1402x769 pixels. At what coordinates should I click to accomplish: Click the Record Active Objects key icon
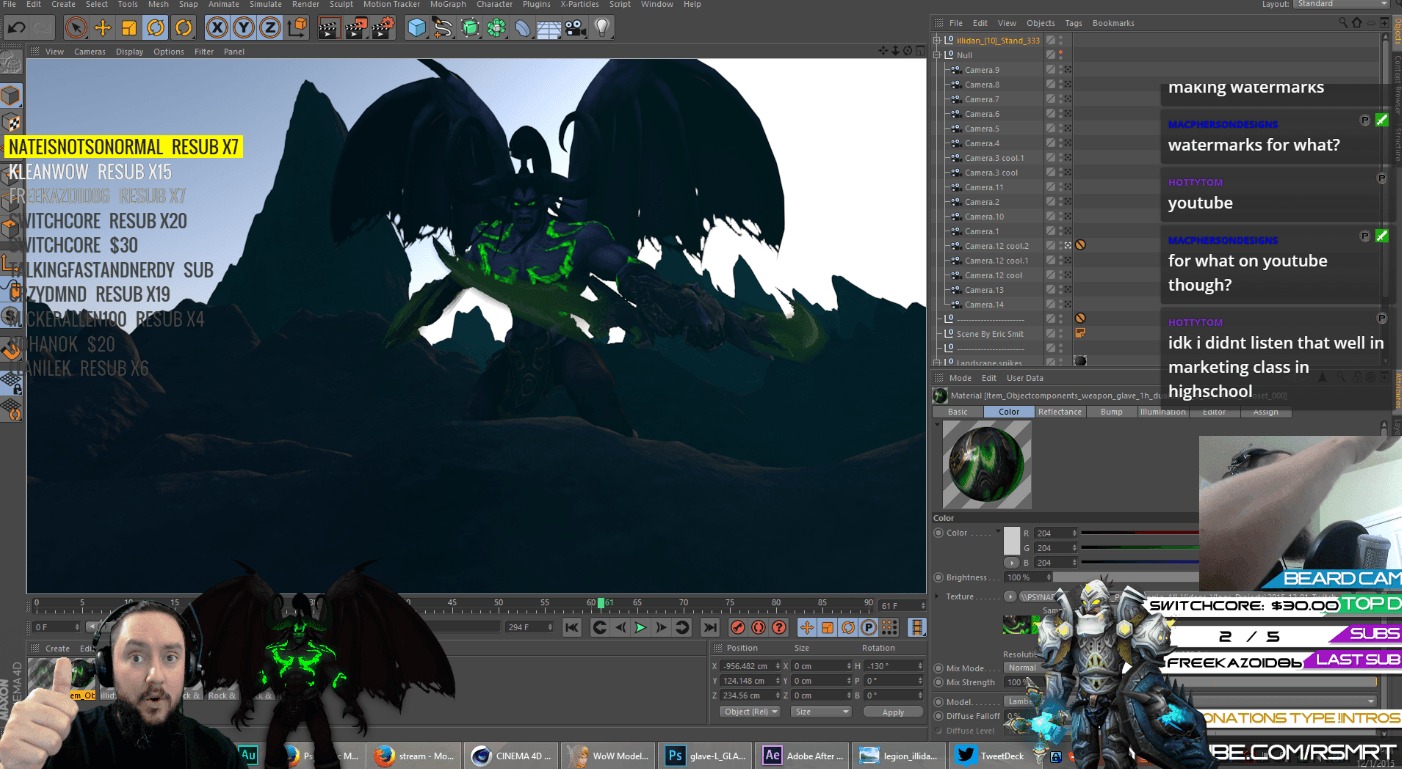738,627
